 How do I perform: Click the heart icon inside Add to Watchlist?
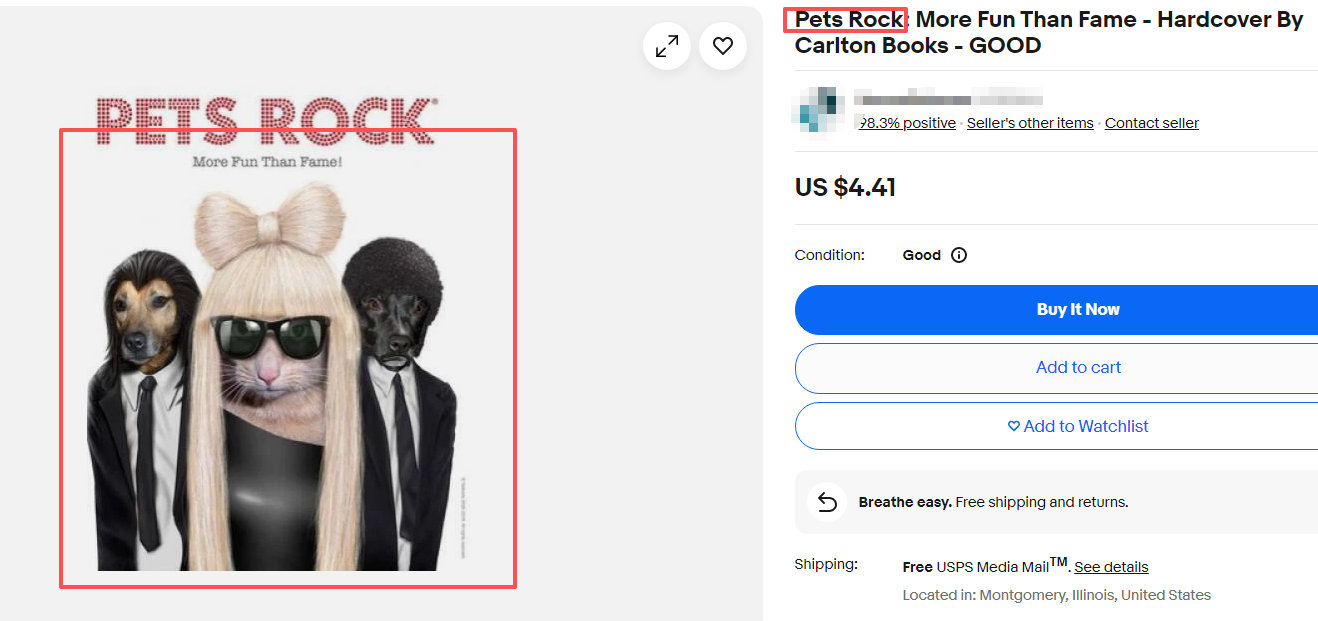(x=1013, y=426)
